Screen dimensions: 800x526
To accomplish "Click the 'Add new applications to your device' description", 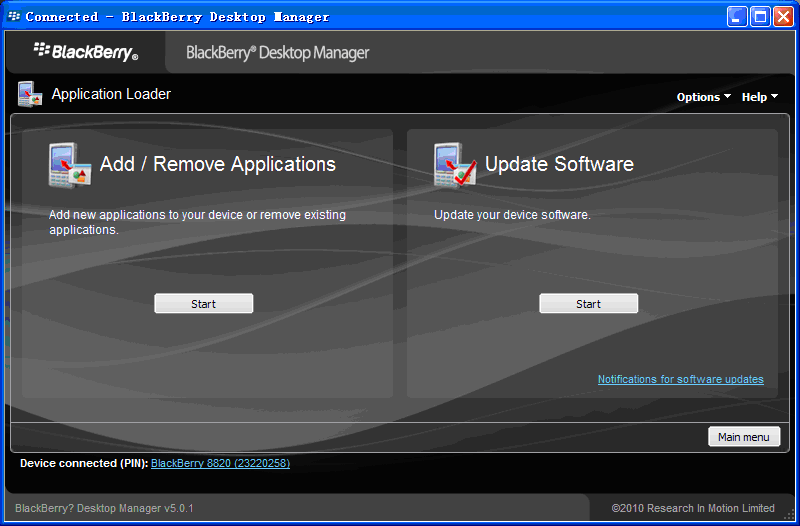I will (197, 222).
